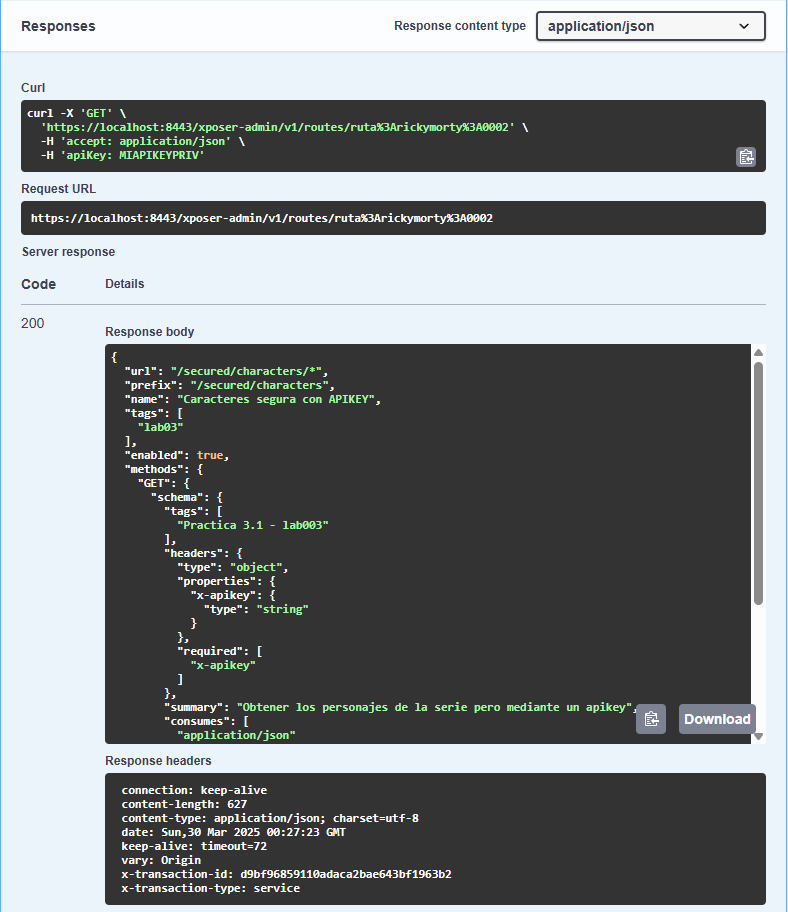Click the clipboard icon inside the response body panel

(x=651, y=719)
